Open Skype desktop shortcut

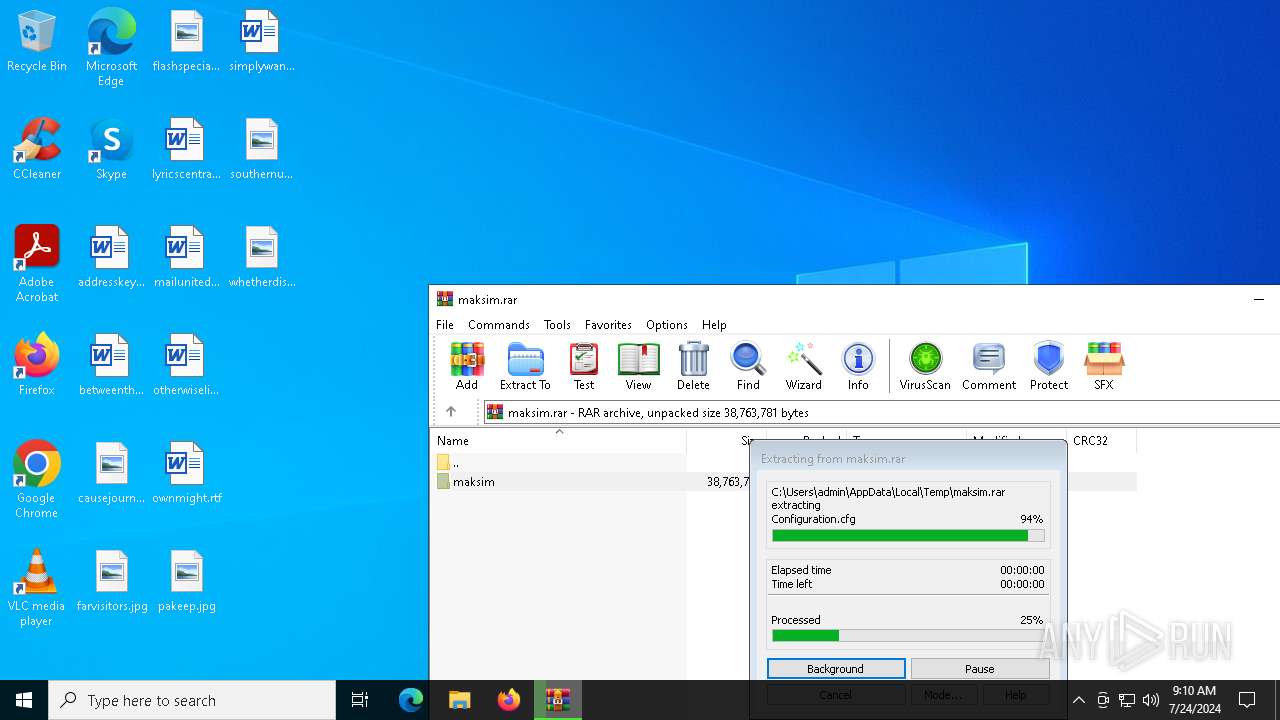(x=111, y=149)
